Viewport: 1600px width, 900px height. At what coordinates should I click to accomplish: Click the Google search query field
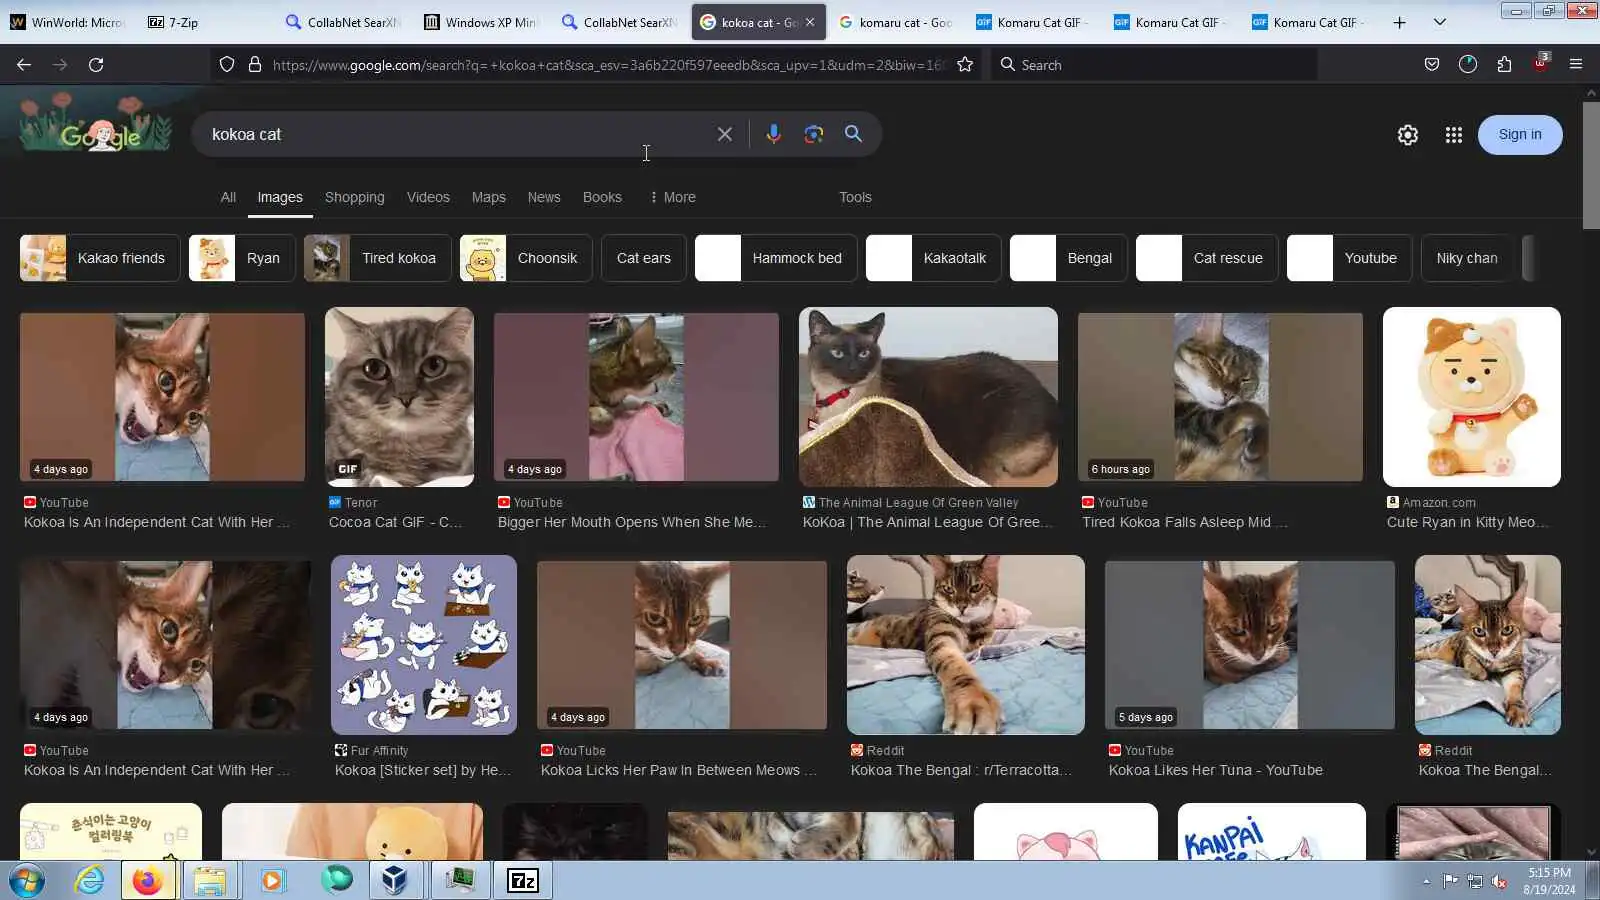tap(455, 134)
